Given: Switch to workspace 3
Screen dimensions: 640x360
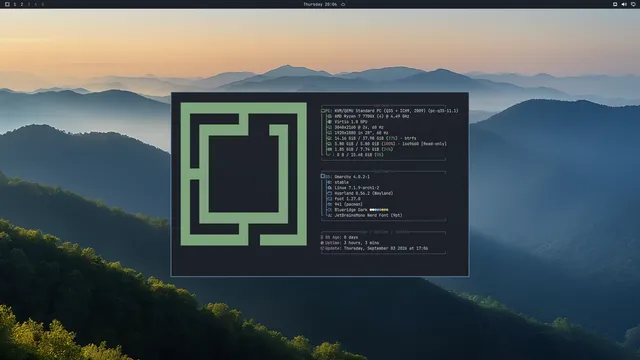Looking at the screenshot, I should tap(29, 4).
